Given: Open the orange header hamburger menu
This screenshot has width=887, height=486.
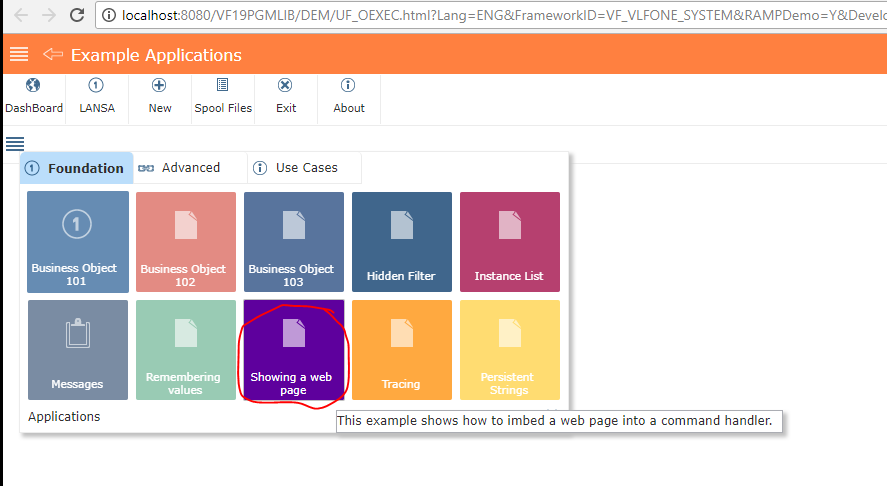Looking at the screenshot, I should pyautogui.click(x=19, y=54).
